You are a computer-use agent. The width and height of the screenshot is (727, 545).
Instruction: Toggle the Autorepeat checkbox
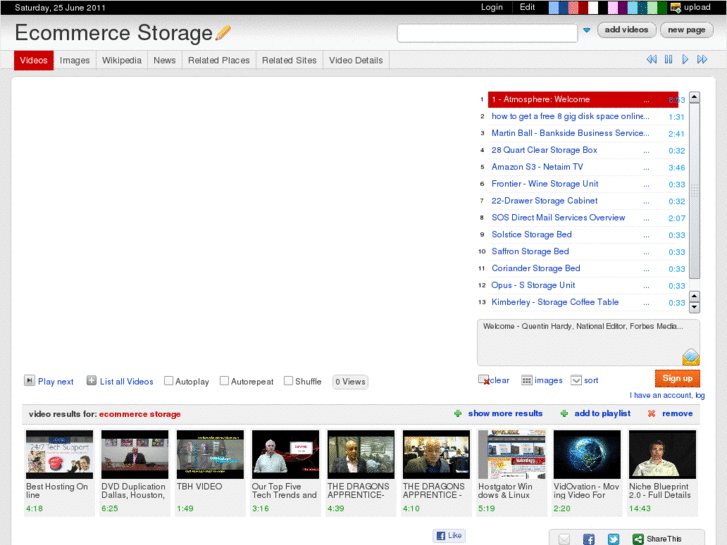(x=225, y=381)
